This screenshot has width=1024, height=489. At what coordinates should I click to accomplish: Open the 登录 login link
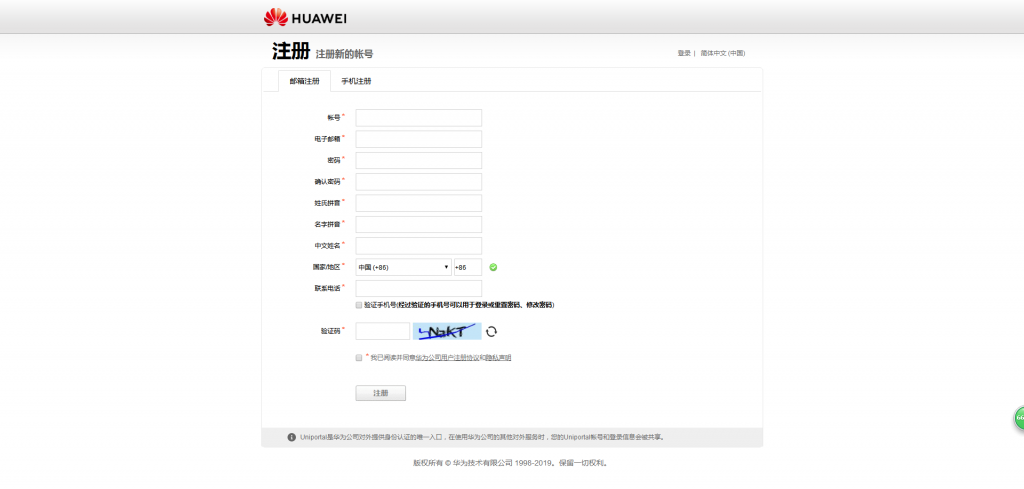(684, 53)
